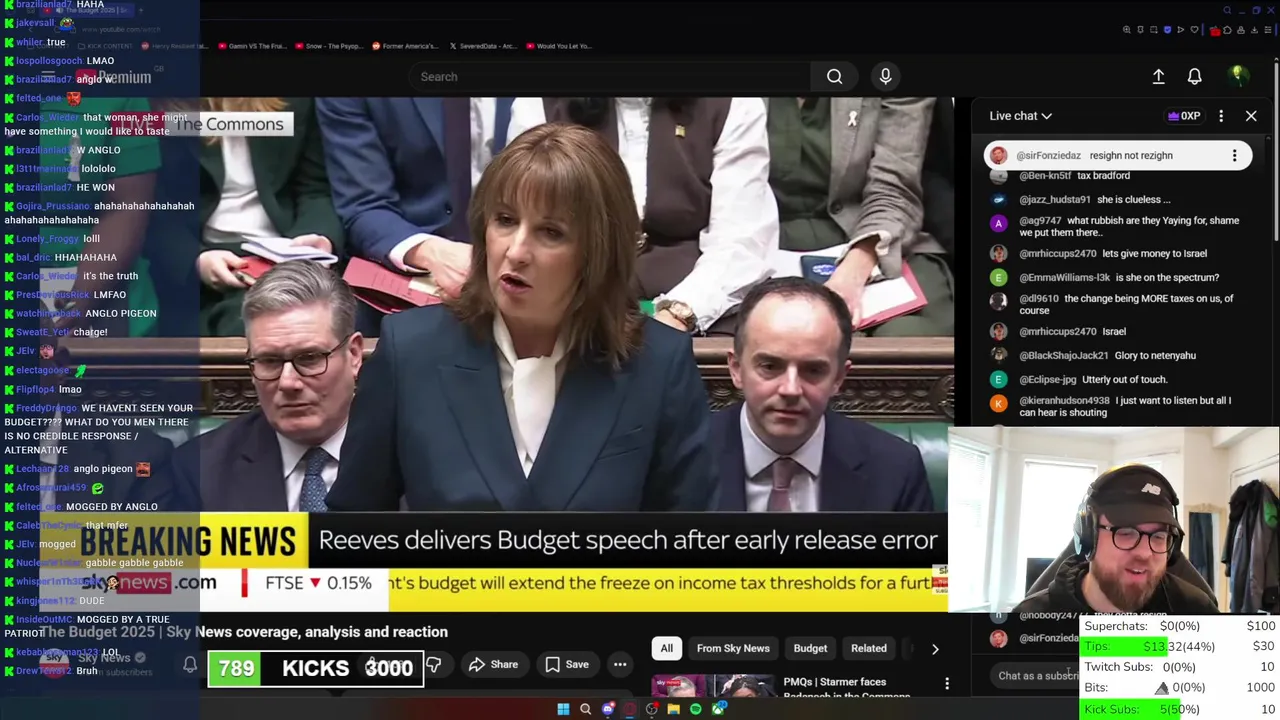The height and width of the screenshot is (720, 1280).
Task: Select the From Sky News chip
Action: 733,648
